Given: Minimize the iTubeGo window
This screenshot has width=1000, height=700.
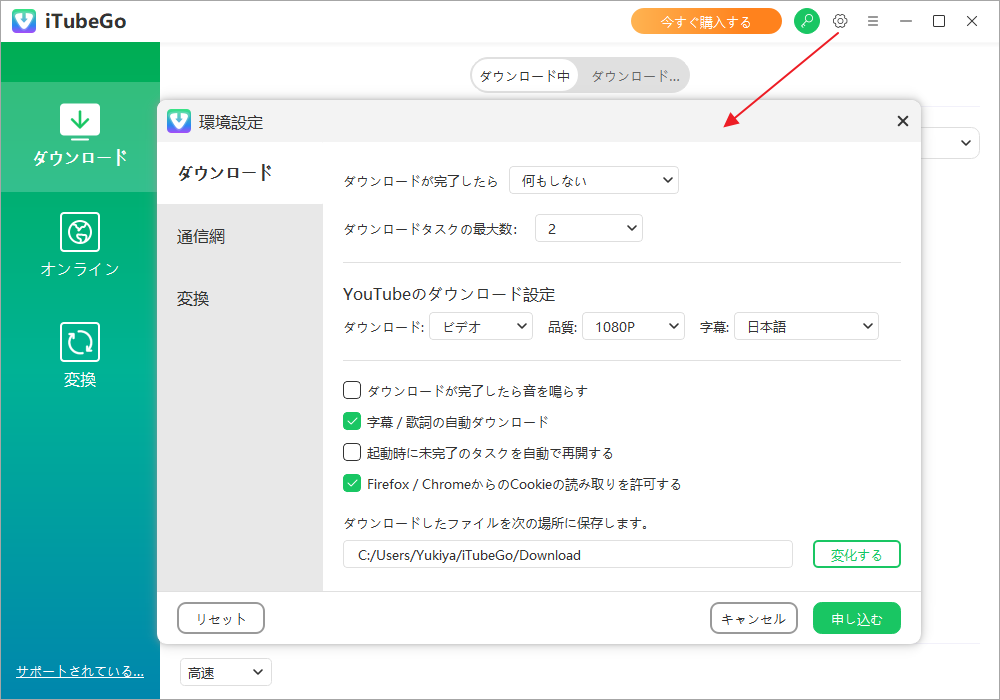Looking at the screenshot, I should point(906,21).
